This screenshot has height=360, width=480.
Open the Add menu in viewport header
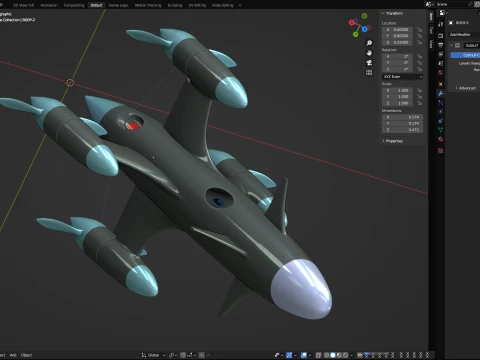coord(13,355)
